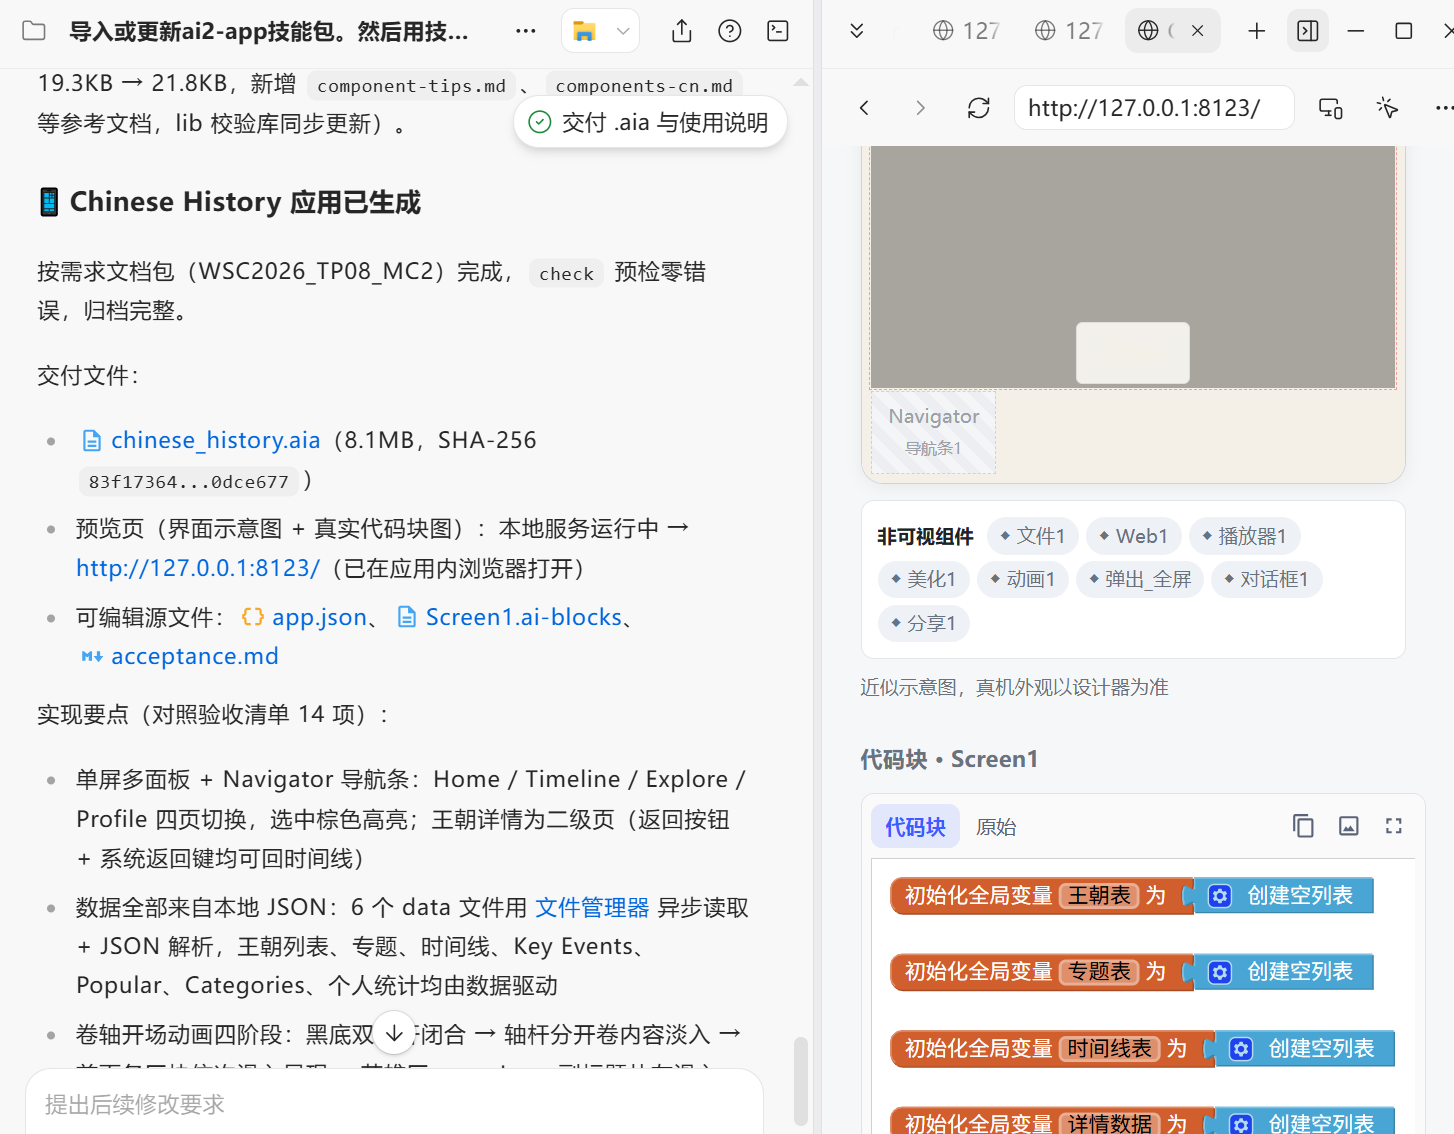Reload the preview page
Viewport: 1454px width, 1134px height.
(979, 107)
